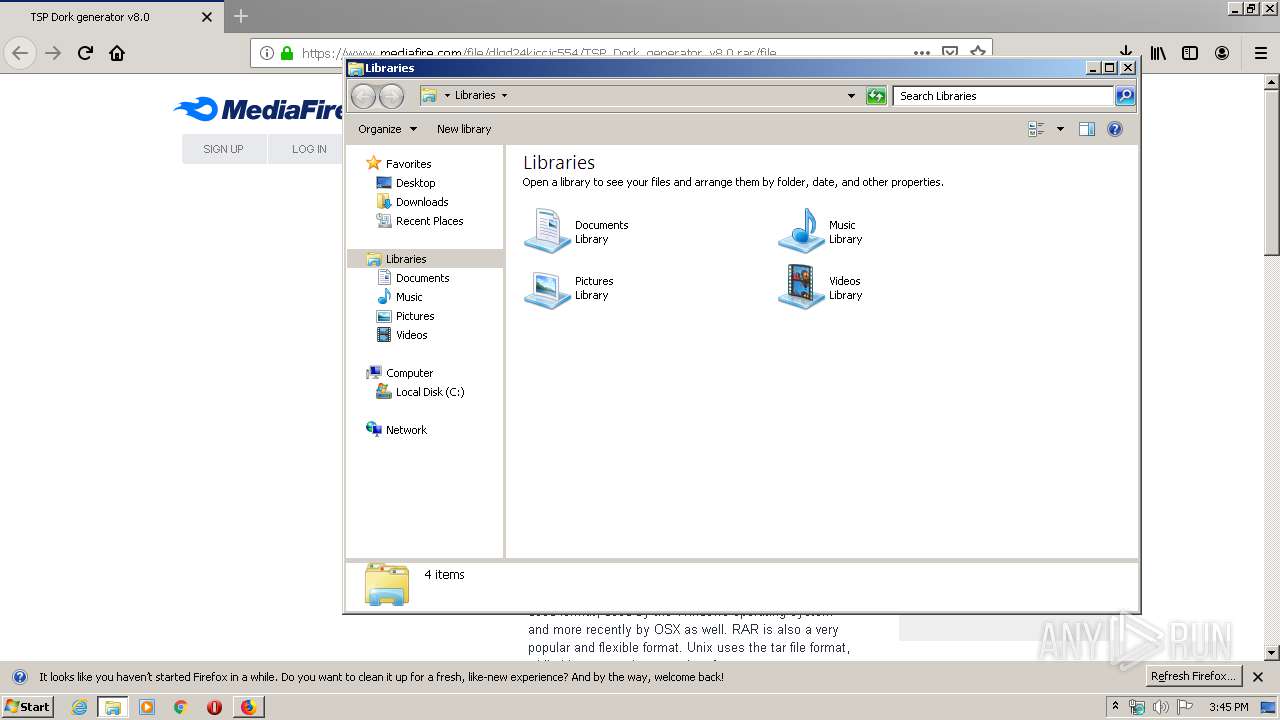Select Documents under Libraries in sidebar
The image size is (1280, 720).
422,278
